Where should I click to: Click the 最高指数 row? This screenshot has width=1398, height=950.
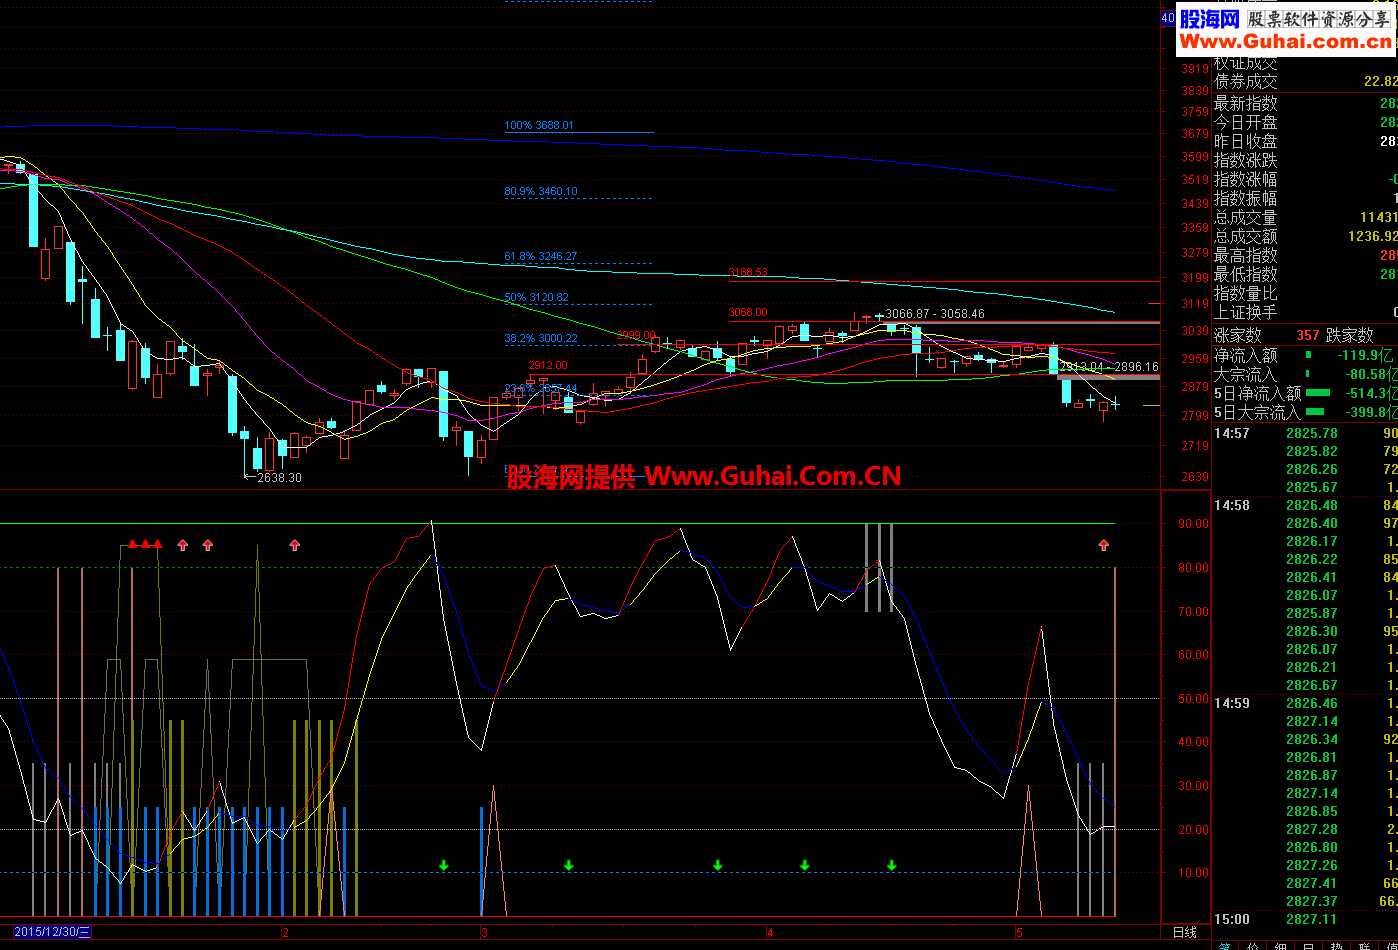[x=1305, y=255]
